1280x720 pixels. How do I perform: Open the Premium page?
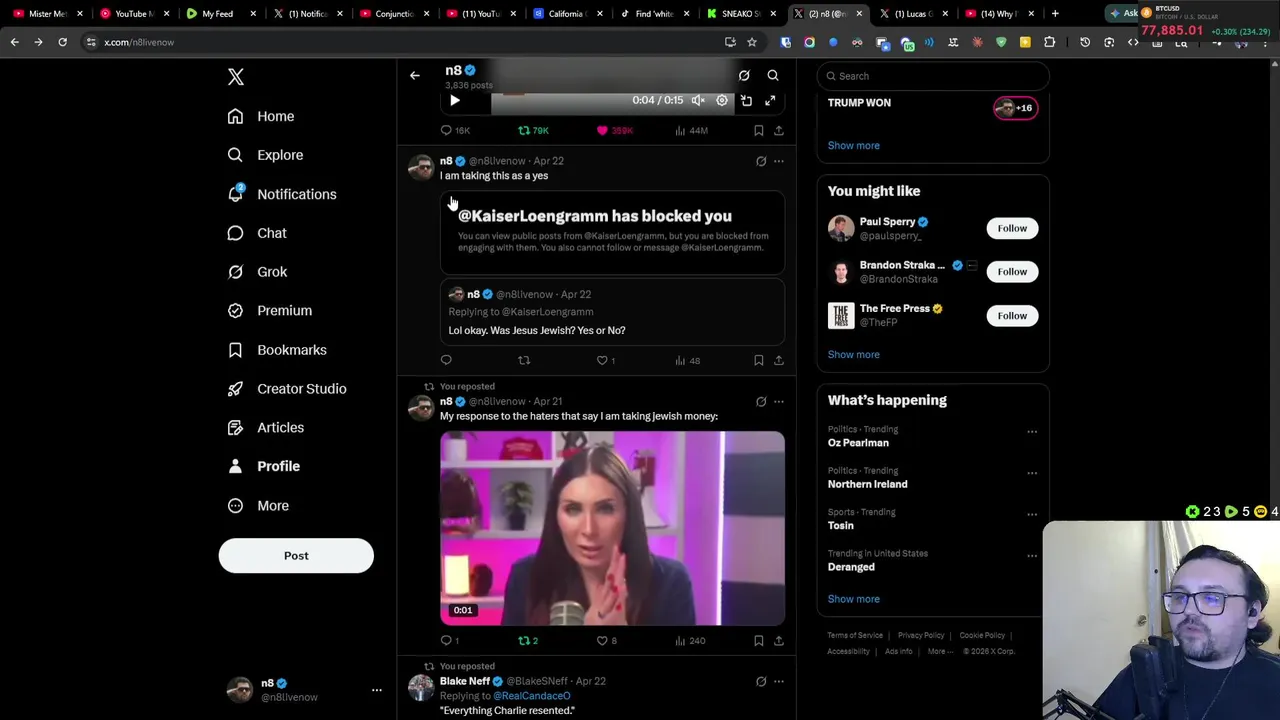coord(270,311)
